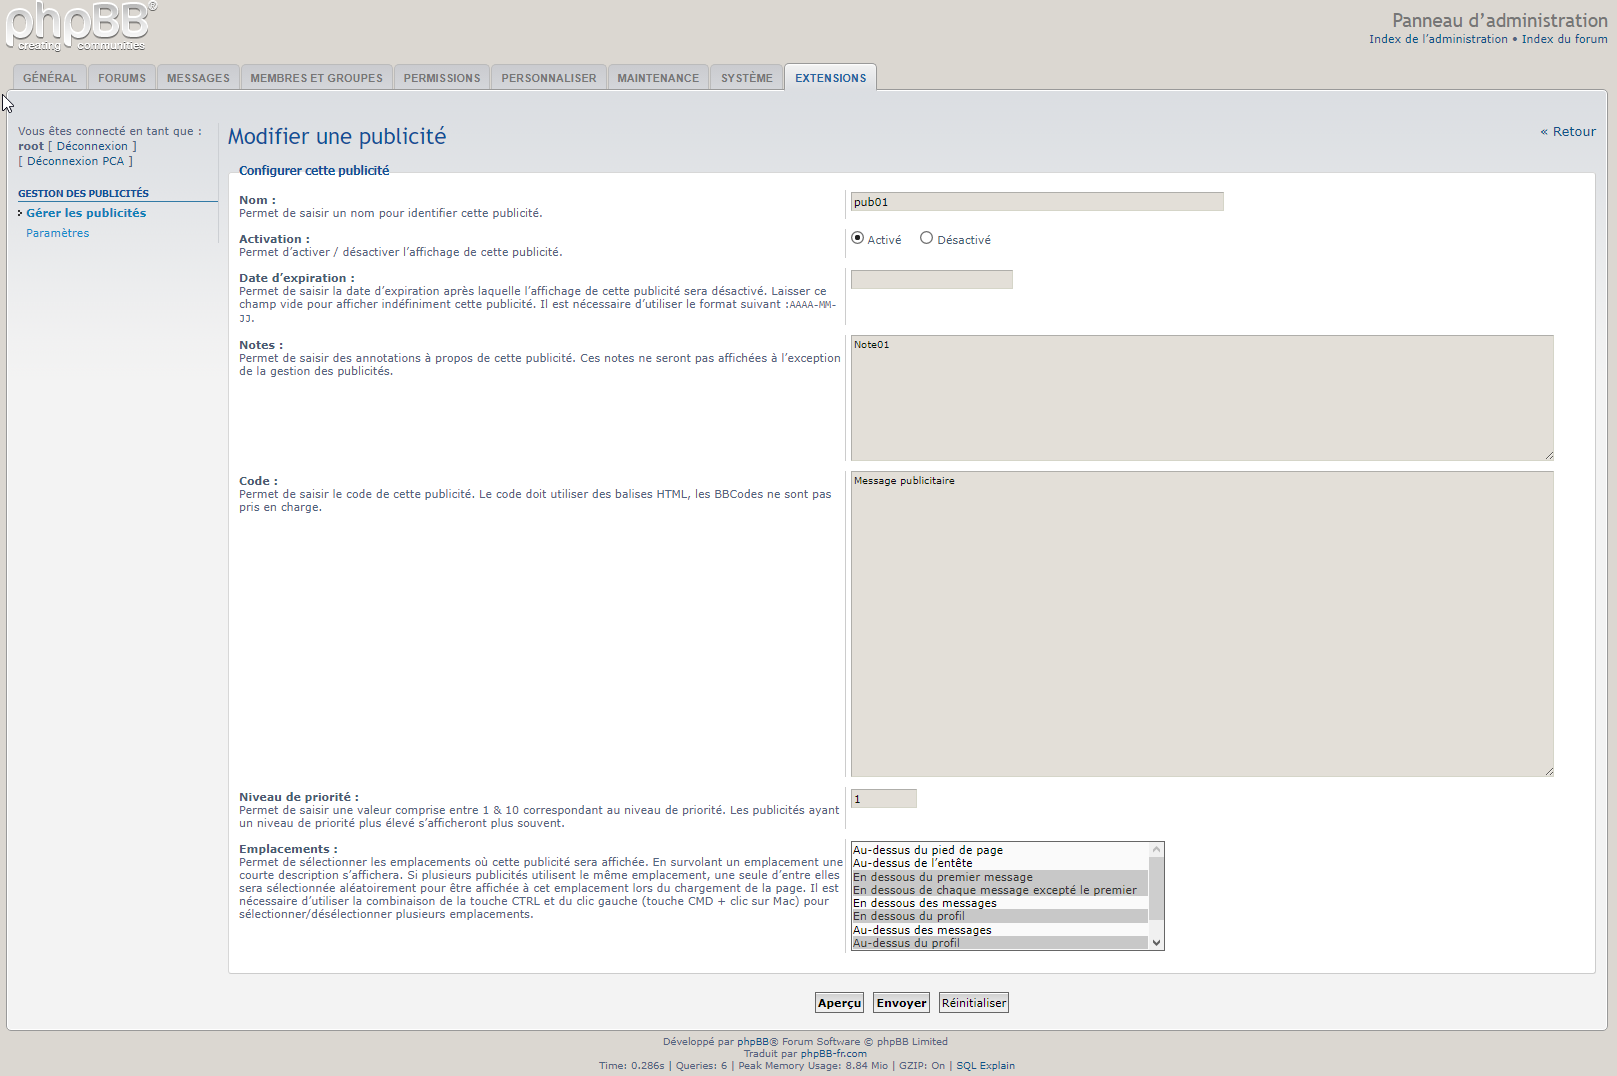
Task: Select 'Au-dessus du pied de page' option
Action: pyautogui.click(x=927, y=850)
